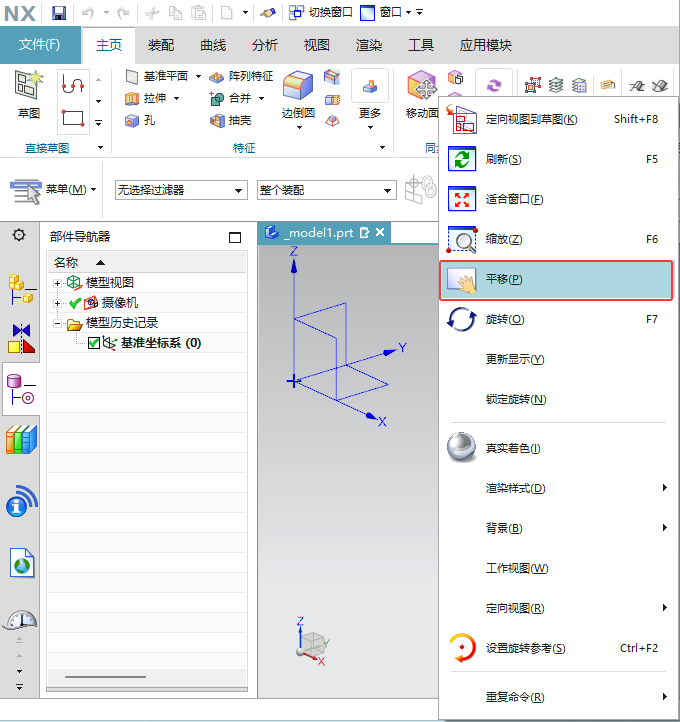Click the Pattern Feature (阵列特征) tool
Image resolution: width=680 pixels, height=722 pixels.
(x=241, y=76)
